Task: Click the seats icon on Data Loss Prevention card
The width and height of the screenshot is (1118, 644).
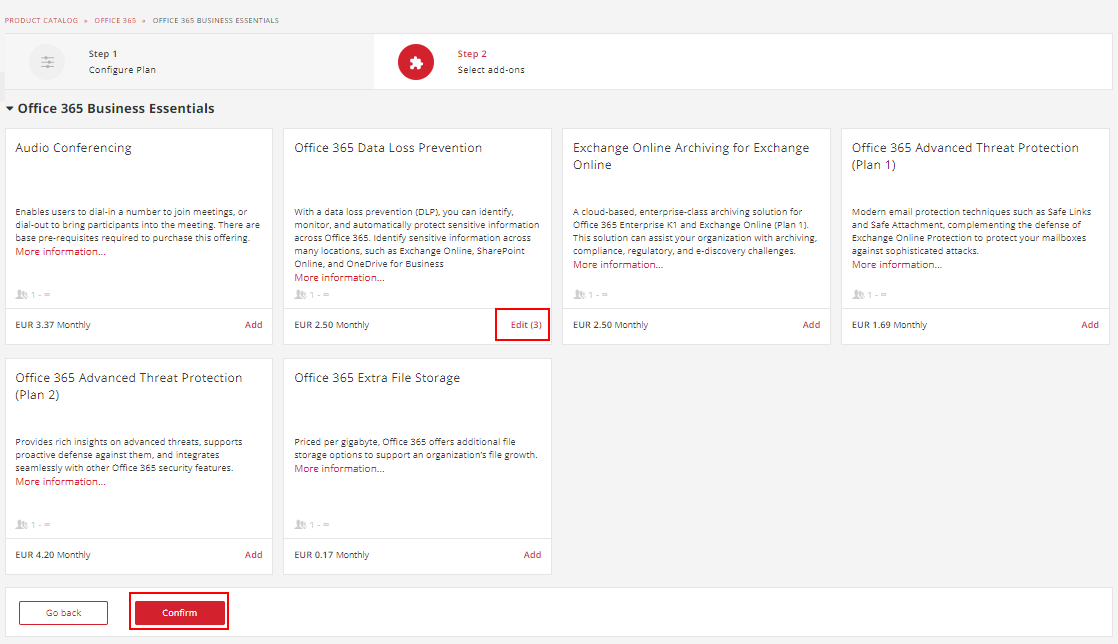Action: pyautogui.click(x=299, y=294)
